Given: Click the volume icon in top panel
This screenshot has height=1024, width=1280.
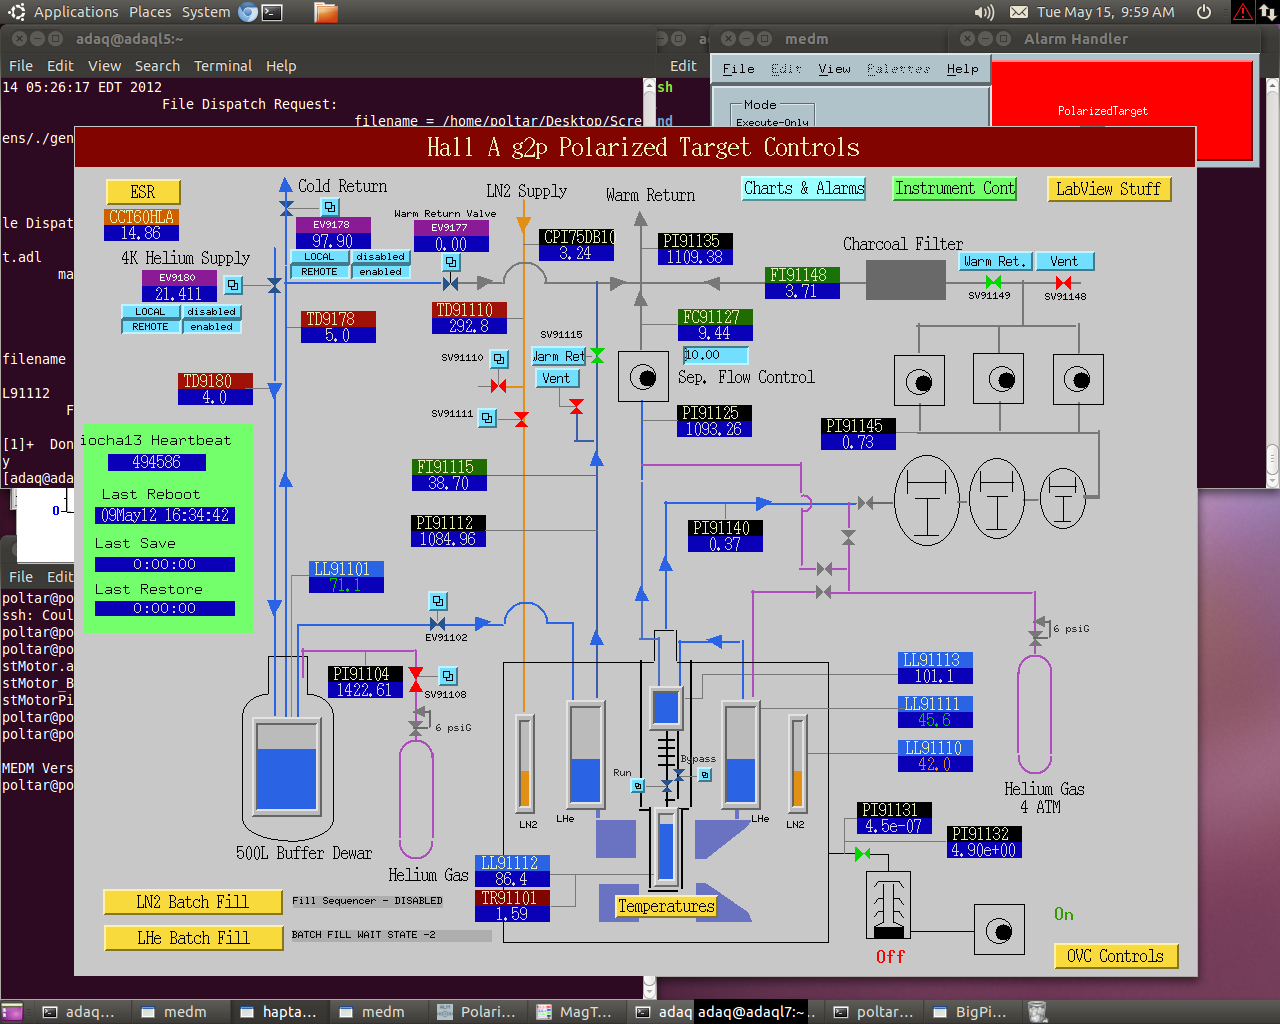Looking at the screenshot, I should coord(984,12).
